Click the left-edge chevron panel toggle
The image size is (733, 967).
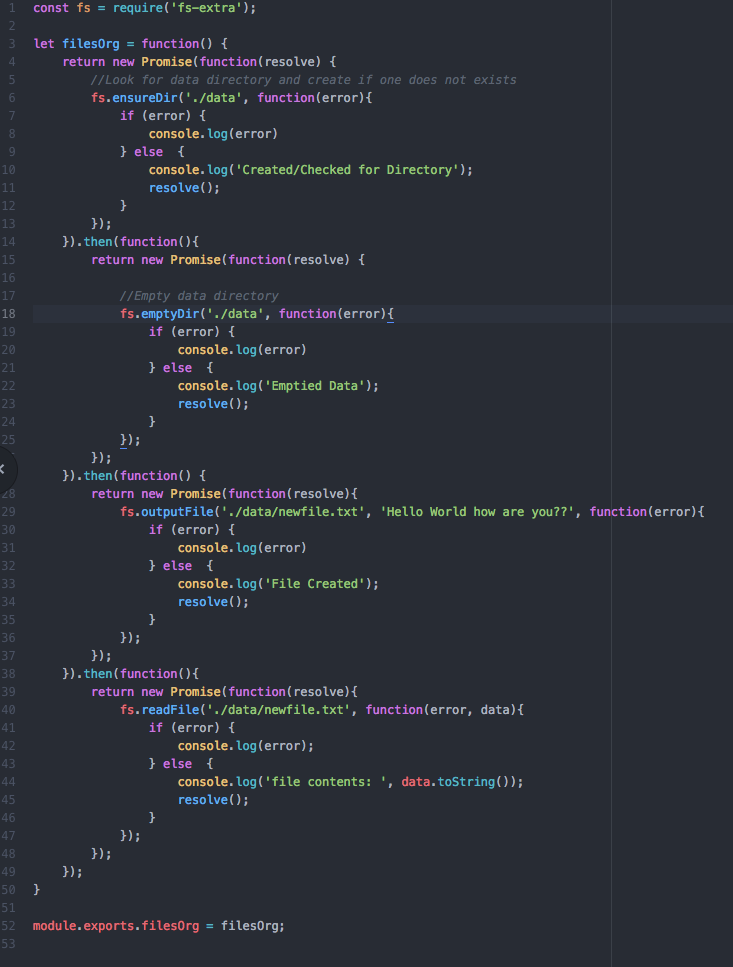[4, 468]
